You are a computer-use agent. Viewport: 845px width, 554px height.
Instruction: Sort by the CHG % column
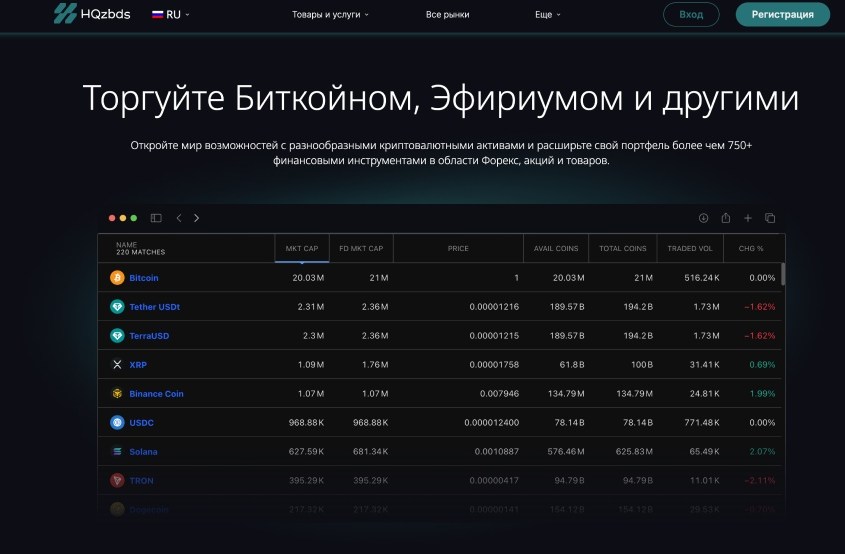coord(751,248)
